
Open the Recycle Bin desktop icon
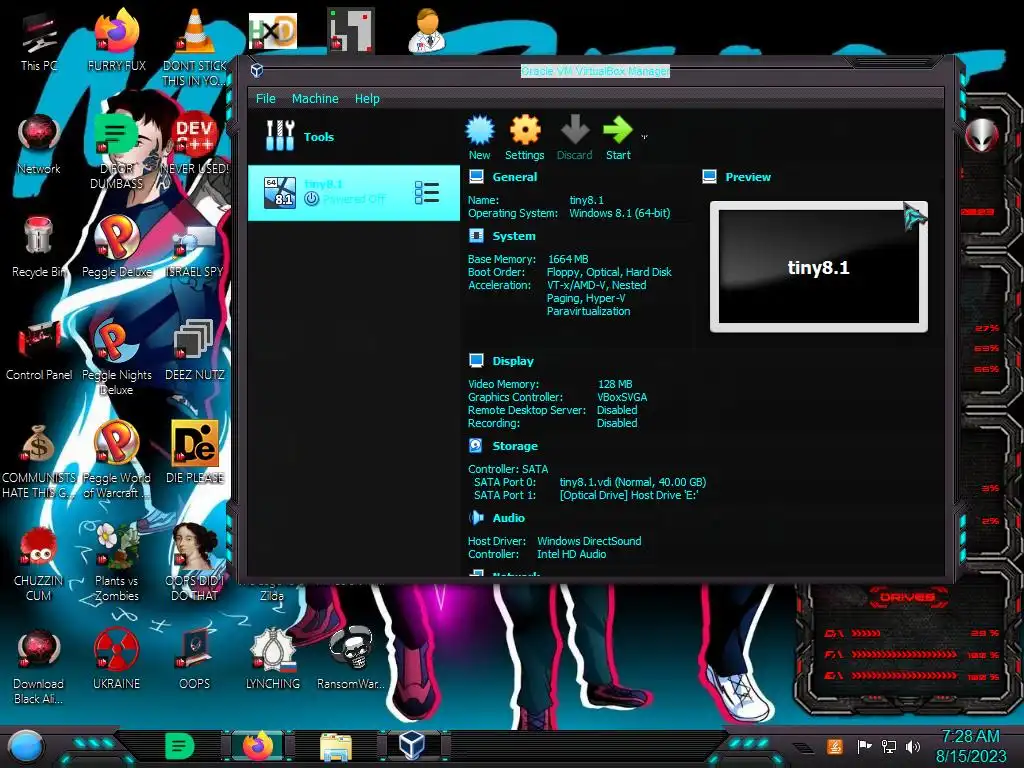point(39,248)
